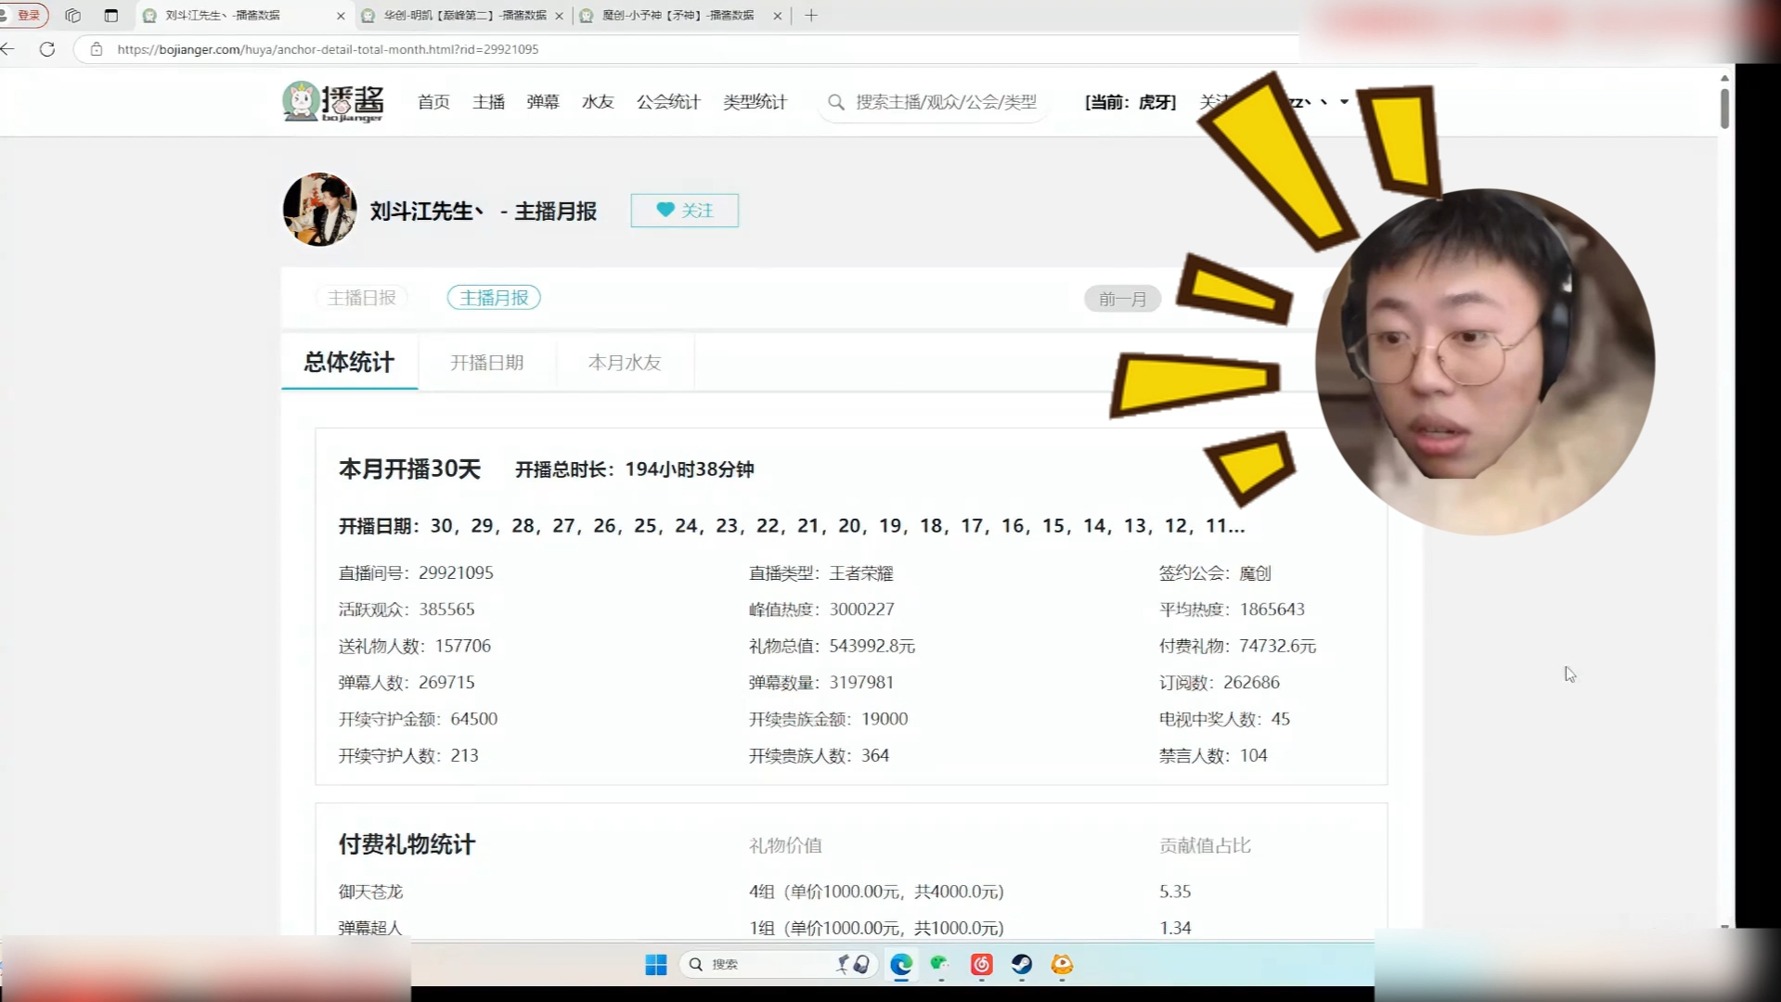Switch to the 主播日报 daily report
Screen dimensions: 1781x1002
[361, 298]
